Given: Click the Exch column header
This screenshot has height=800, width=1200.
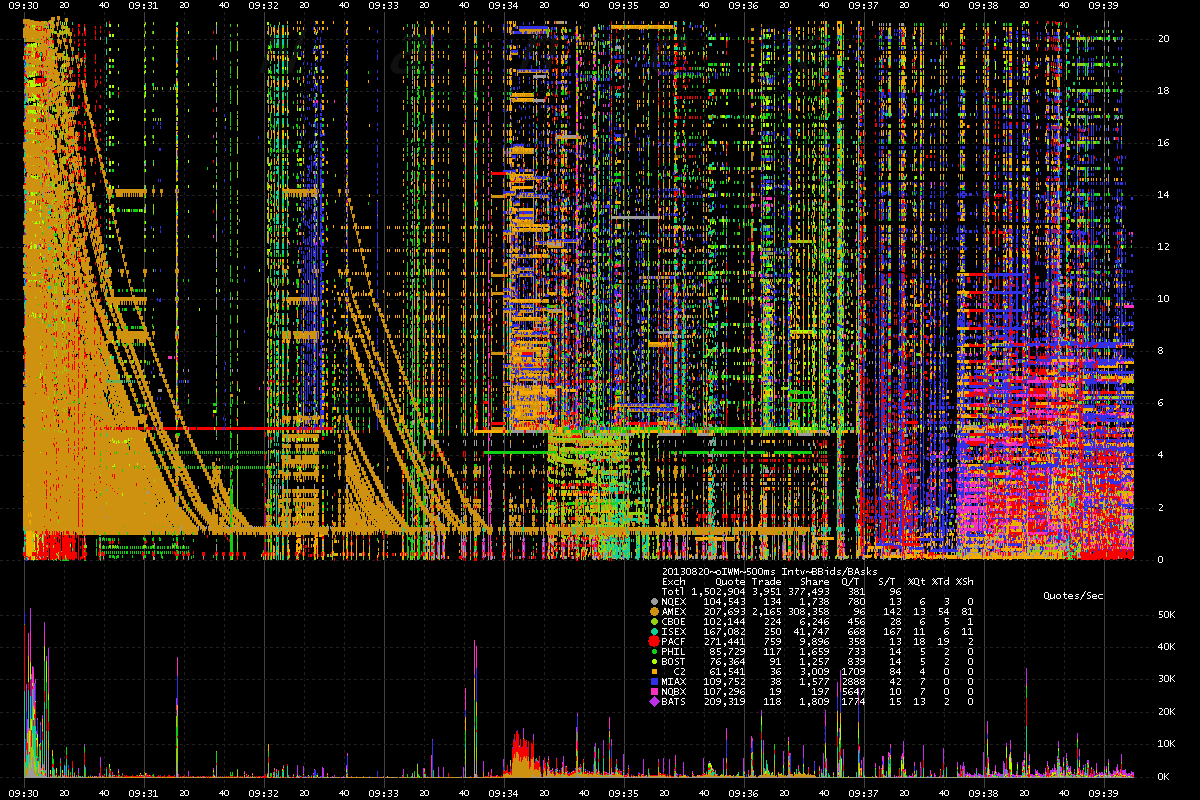Looking at the screenshot, I should pos(674,581).
